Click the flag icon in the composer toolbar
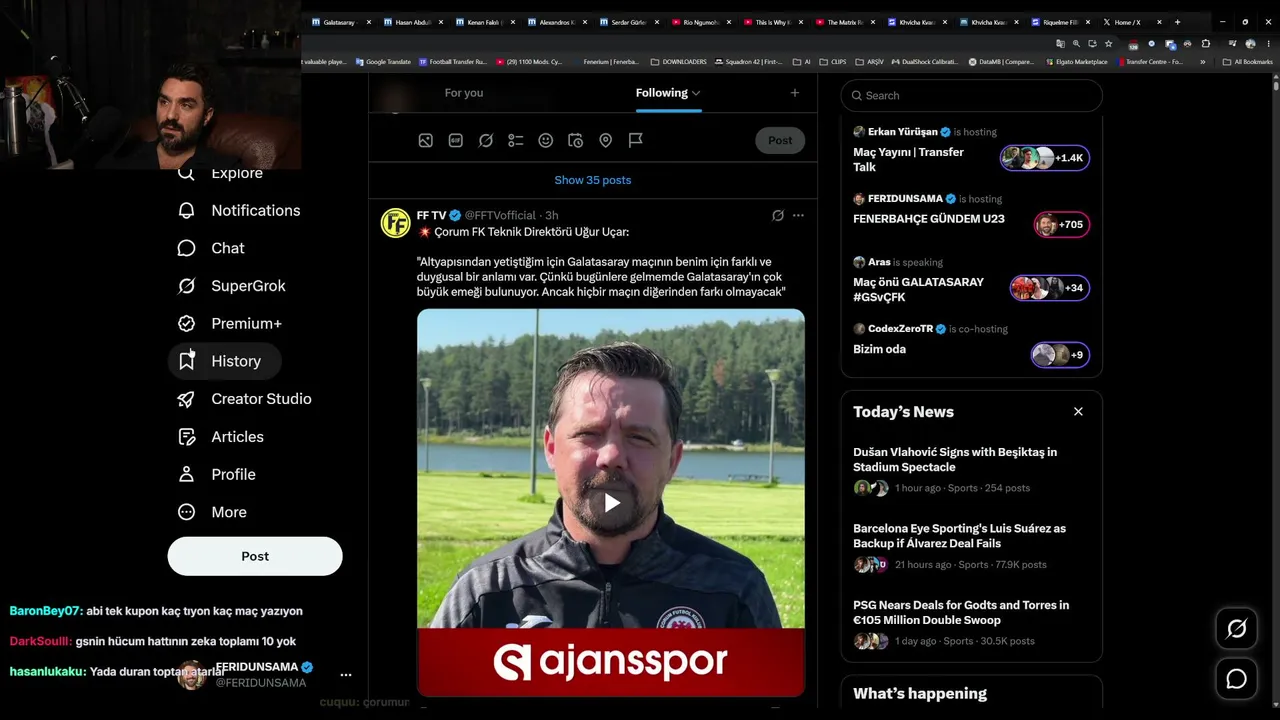This screenshot has height=720, width=1280. pos(635,141)
